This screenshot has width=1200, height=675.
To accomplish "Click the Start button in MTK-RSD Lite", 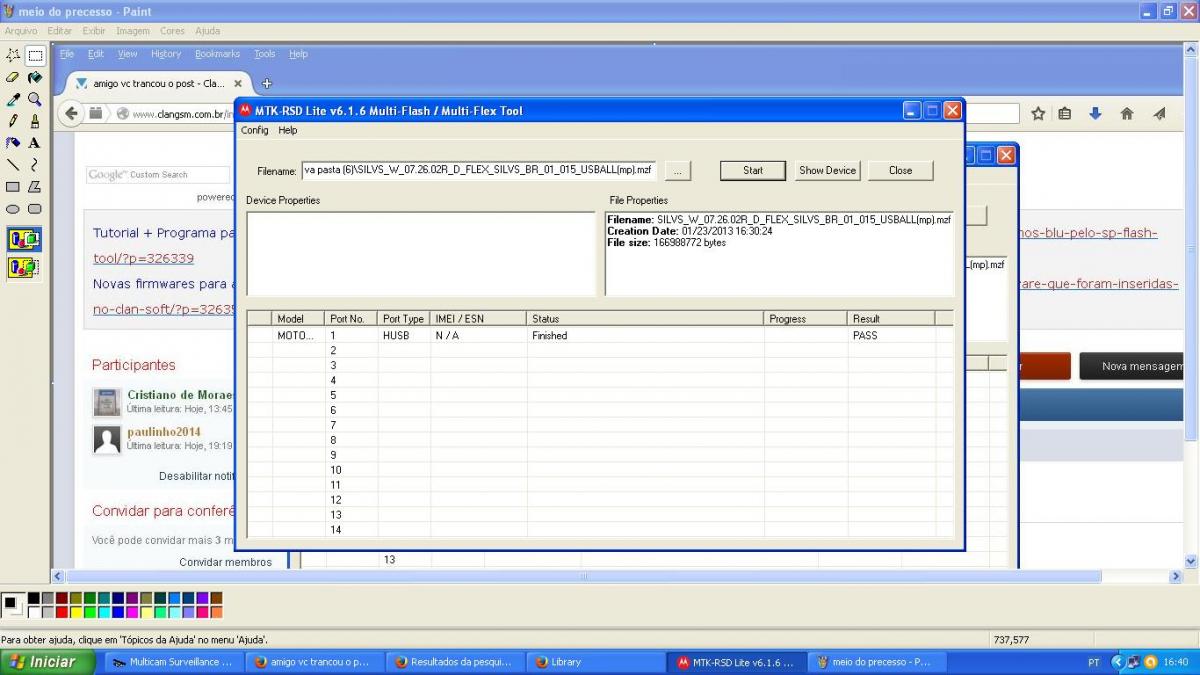I will click(x=753, y=170).
